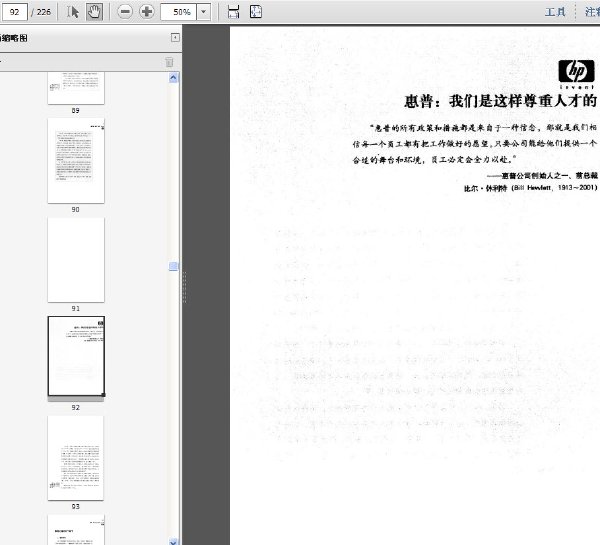
Task: Select the page 93 thumbnail
Action: click(76, 458)
